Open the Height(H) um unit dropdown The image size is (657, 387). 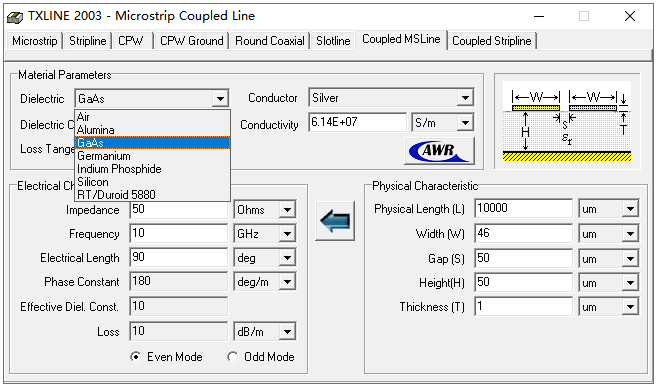click(x=630, y=283)
